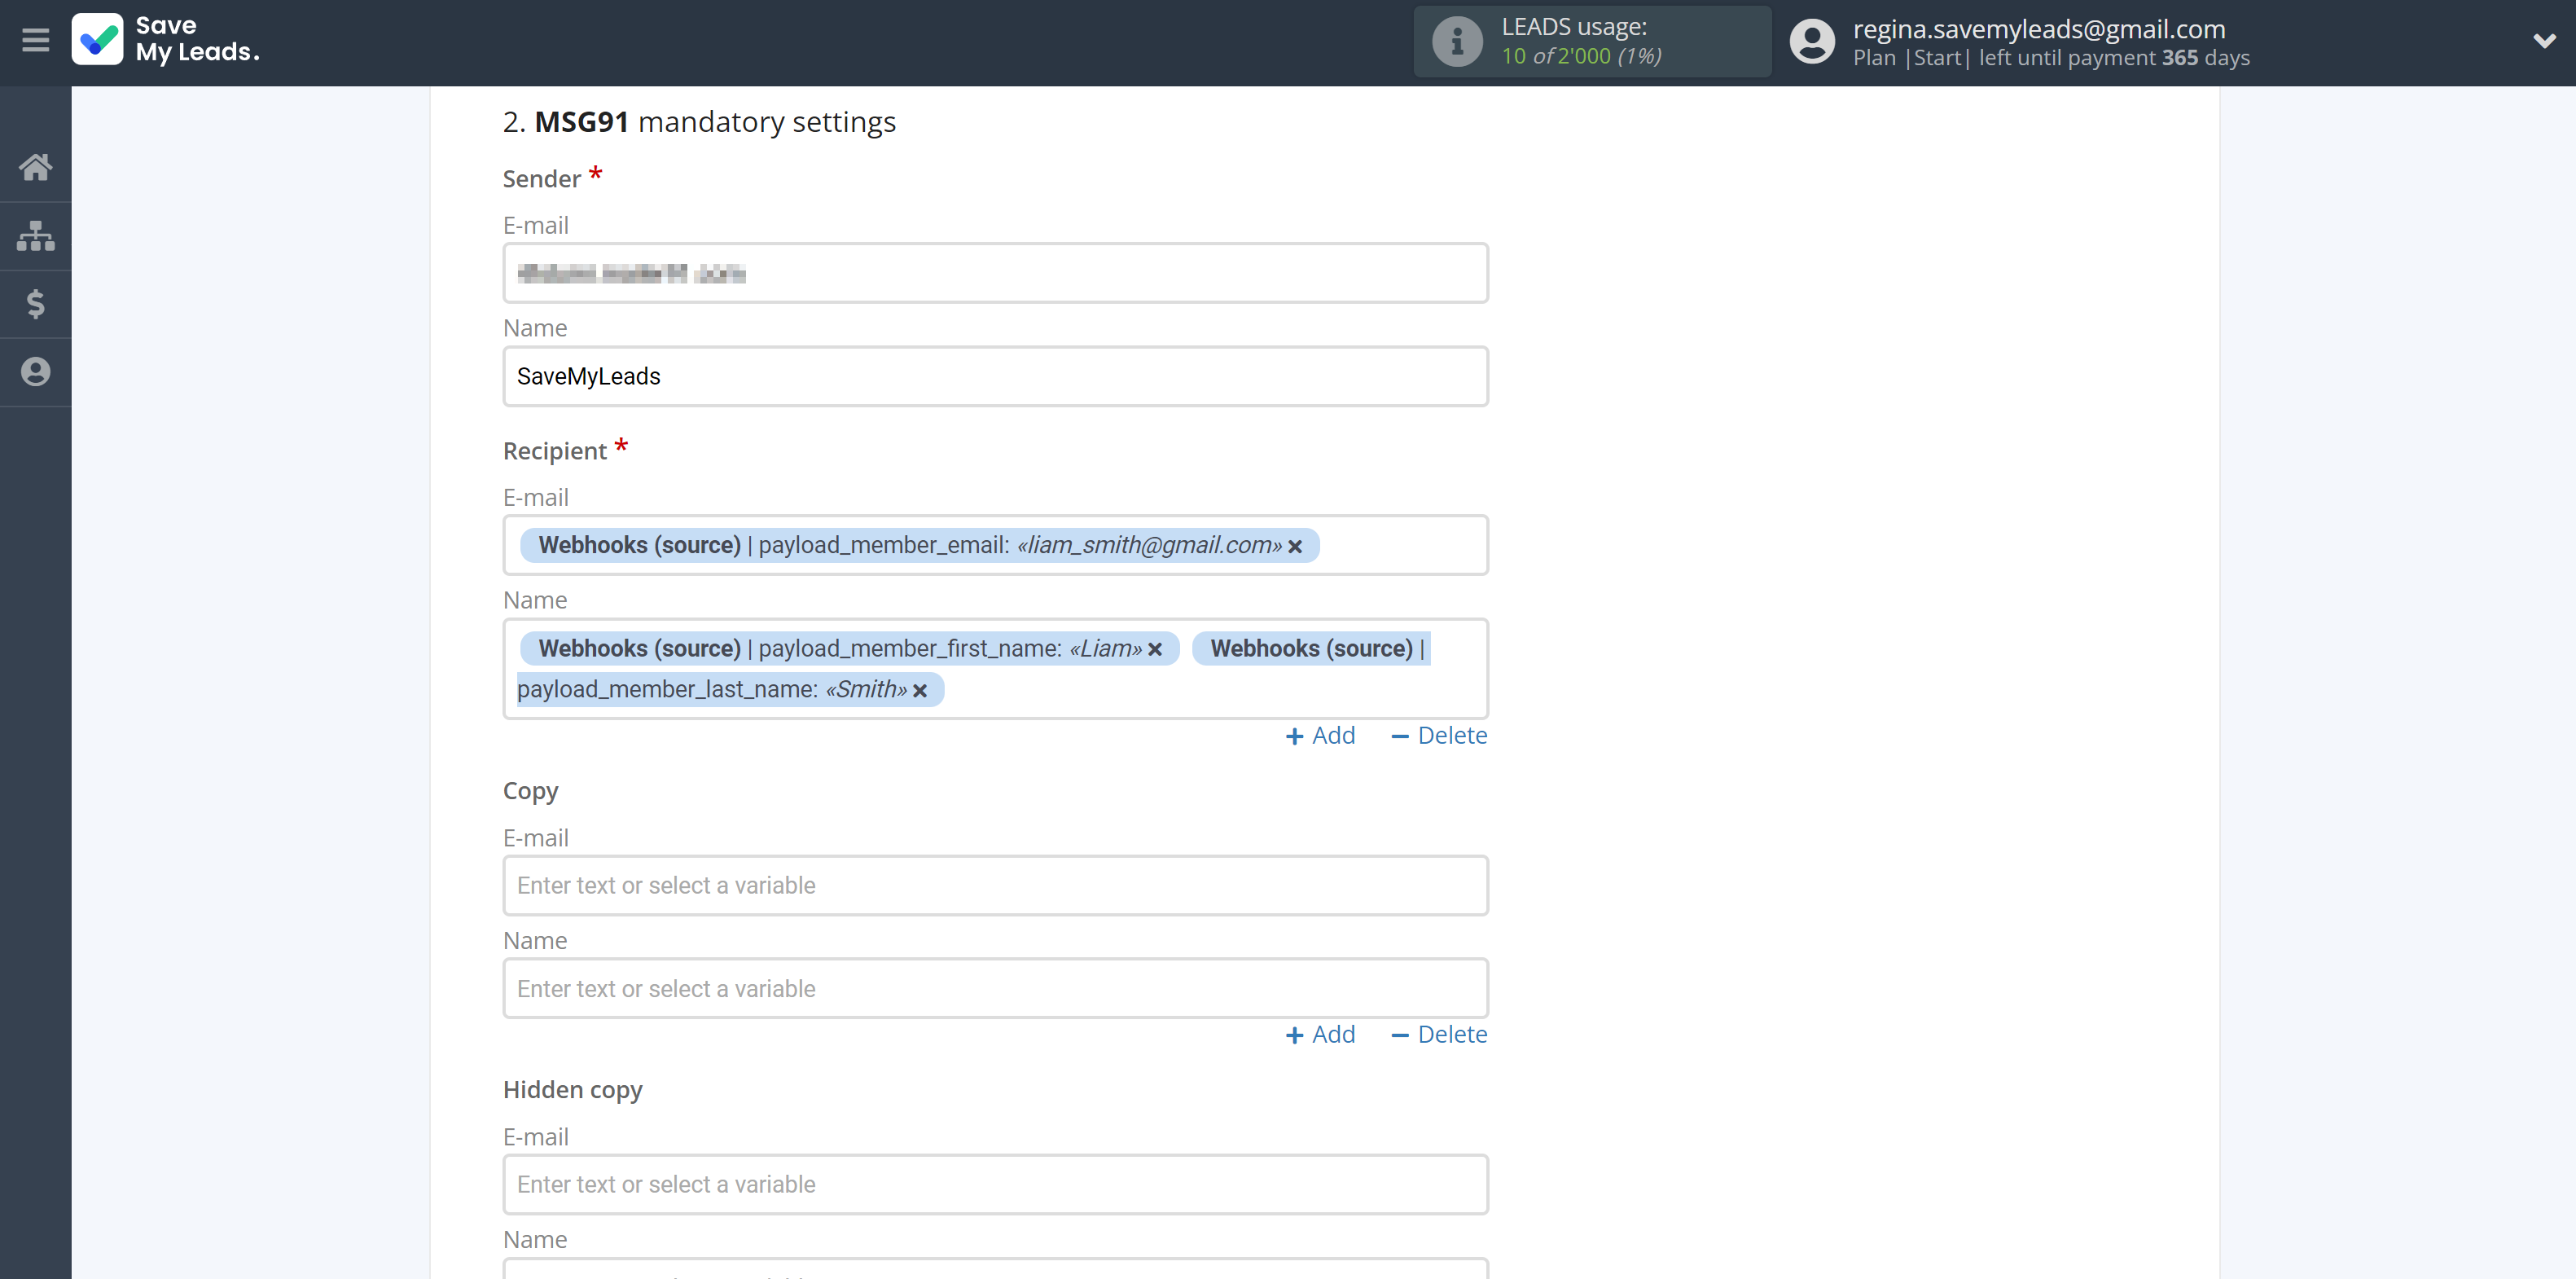Click inside the Recipient Name field
Screen dimensions: 2576x1279
click(995, 668)
